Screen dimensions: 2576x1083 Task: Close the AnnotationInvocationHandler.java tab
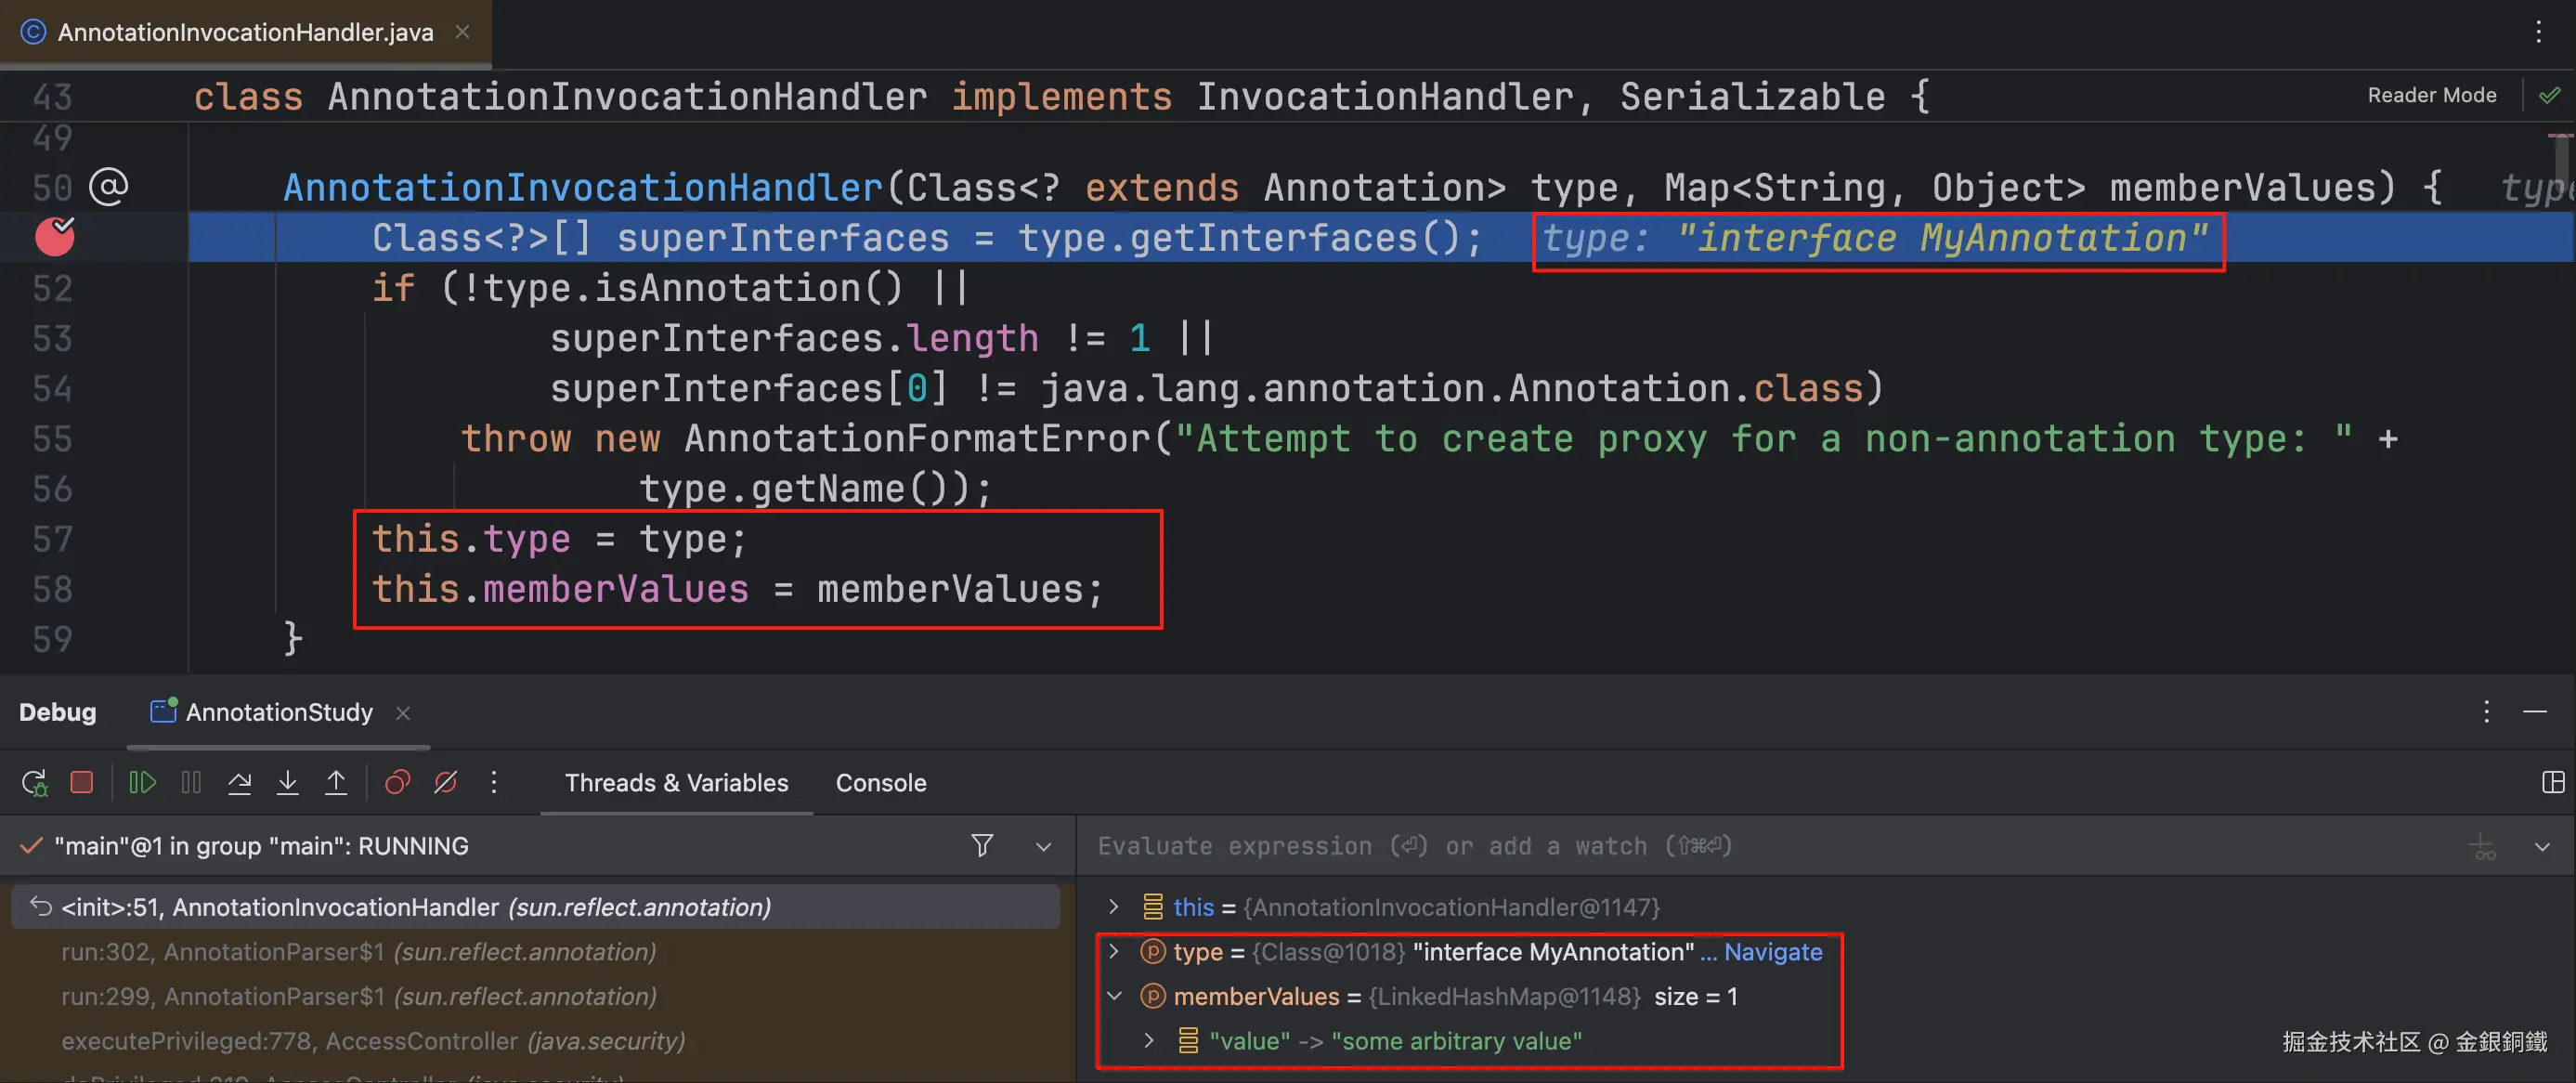point(462,32)
